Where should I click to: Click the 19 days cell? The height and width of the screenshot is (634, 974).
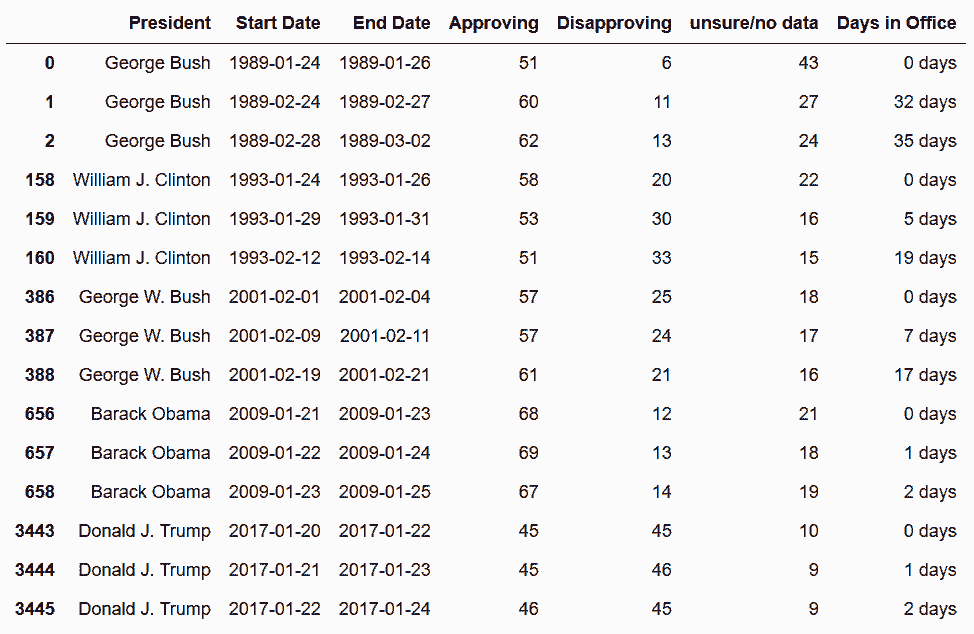(x=925, y=258)
